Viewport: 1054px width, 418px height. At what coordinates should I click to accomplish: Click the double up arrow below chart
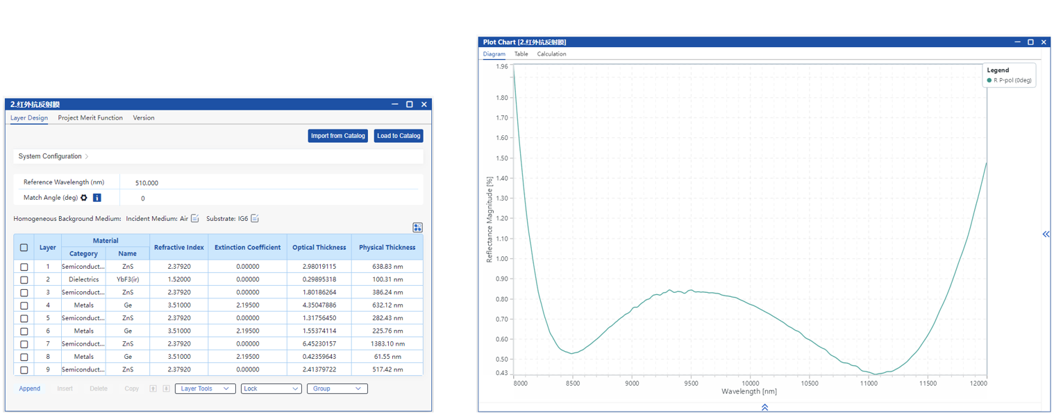coord(765,407)
